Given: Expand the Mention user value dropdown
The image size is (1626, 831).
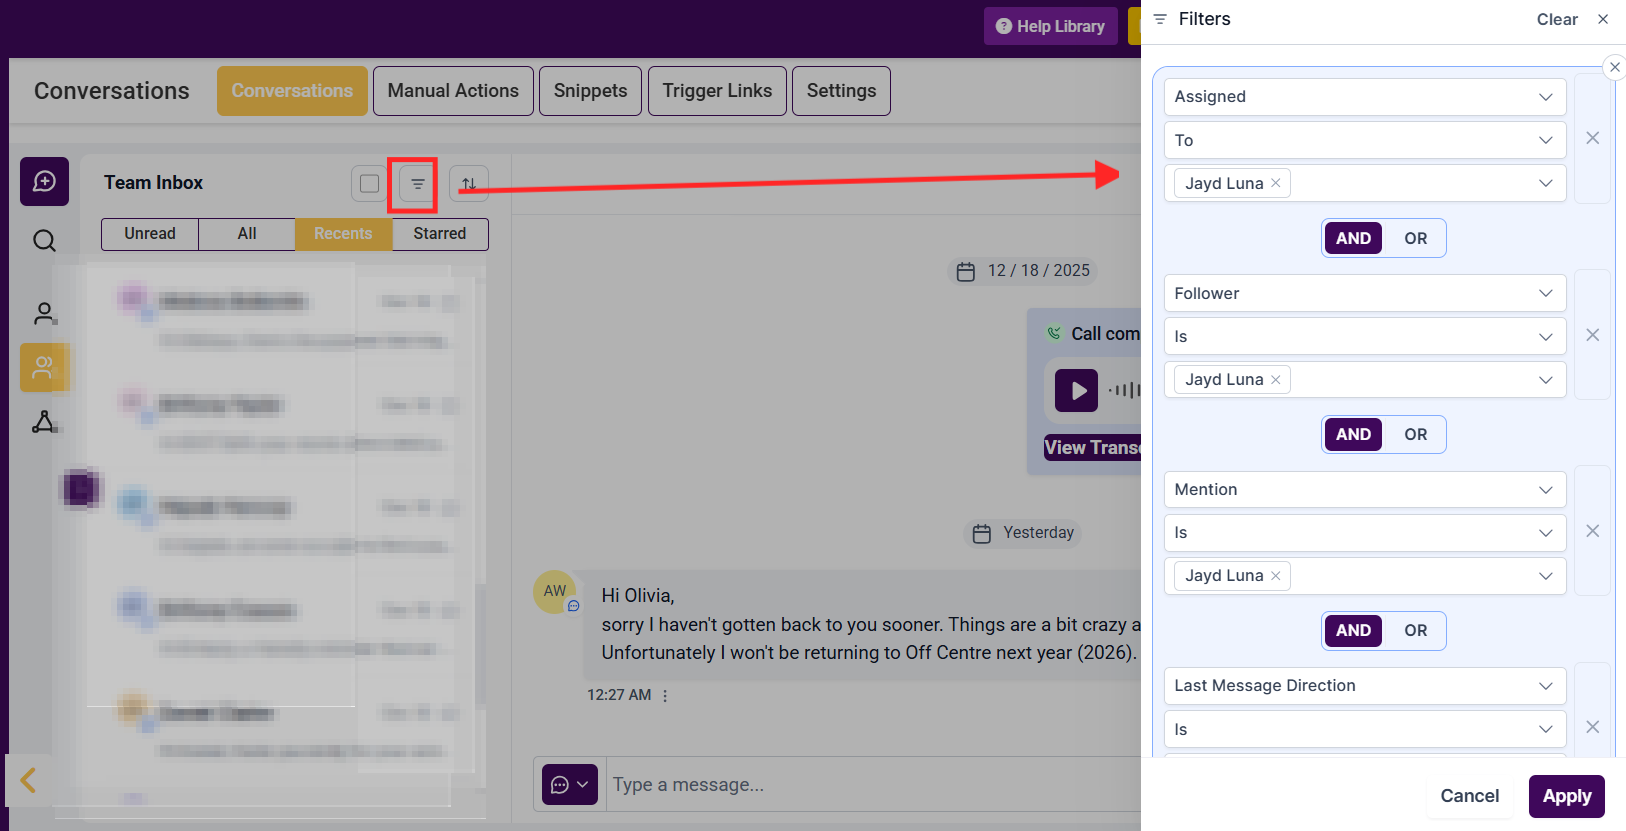Looking at the screenshot, I should pyautogui.click(x=1365, y=575).
